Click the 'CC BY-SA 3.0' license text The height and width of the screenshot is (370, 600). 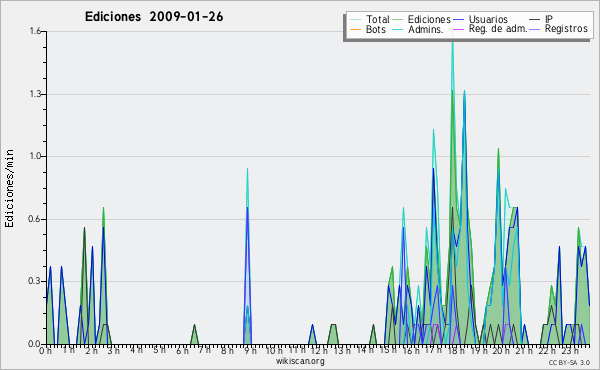tap(569, 362)
